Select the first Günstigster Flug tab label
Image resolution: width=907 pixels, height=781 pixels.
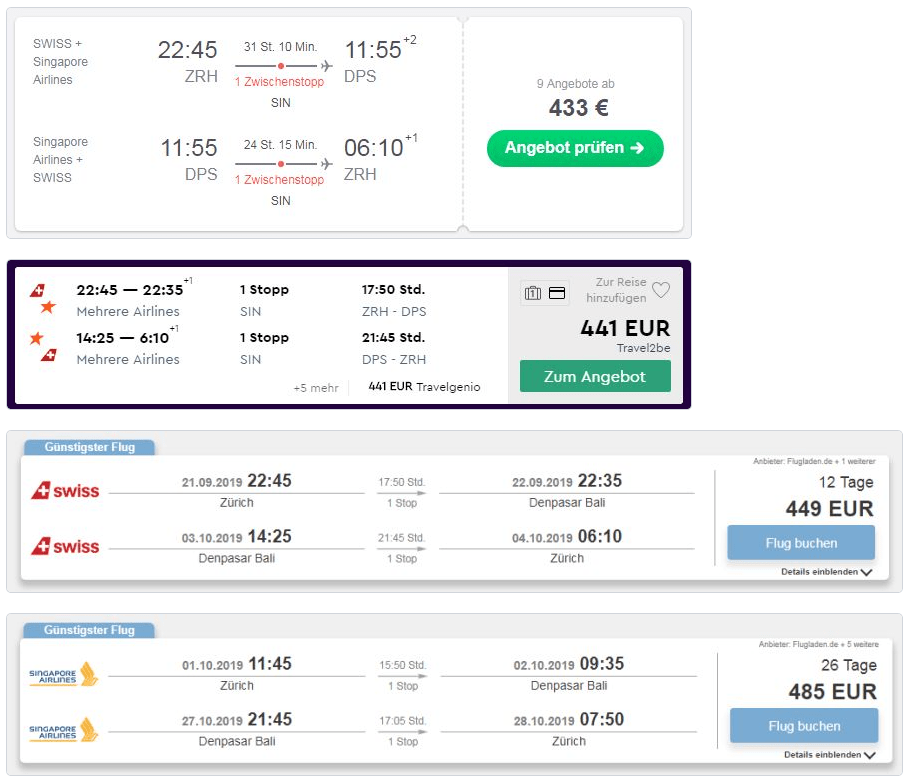90,447
